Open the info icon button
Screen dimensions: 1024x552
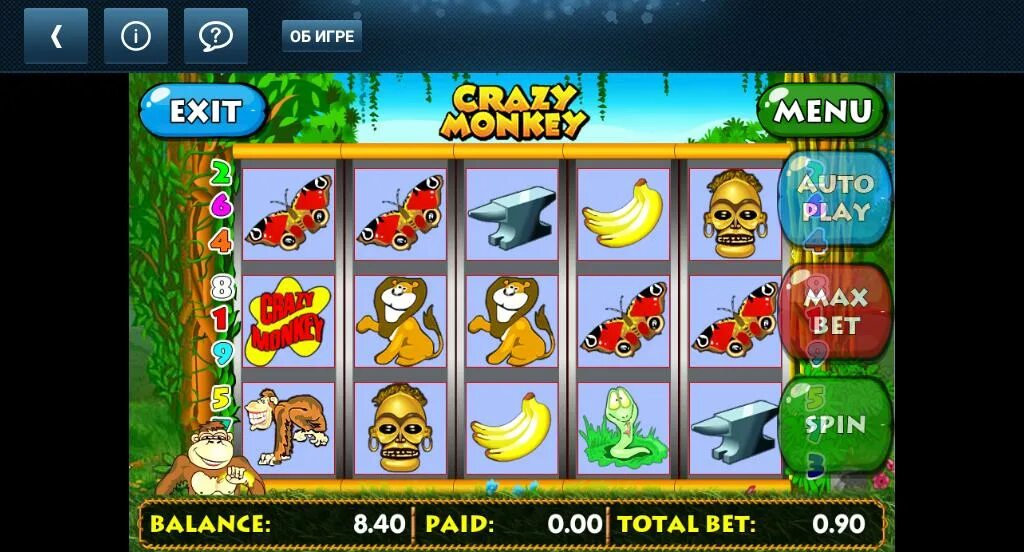[136, 37]
